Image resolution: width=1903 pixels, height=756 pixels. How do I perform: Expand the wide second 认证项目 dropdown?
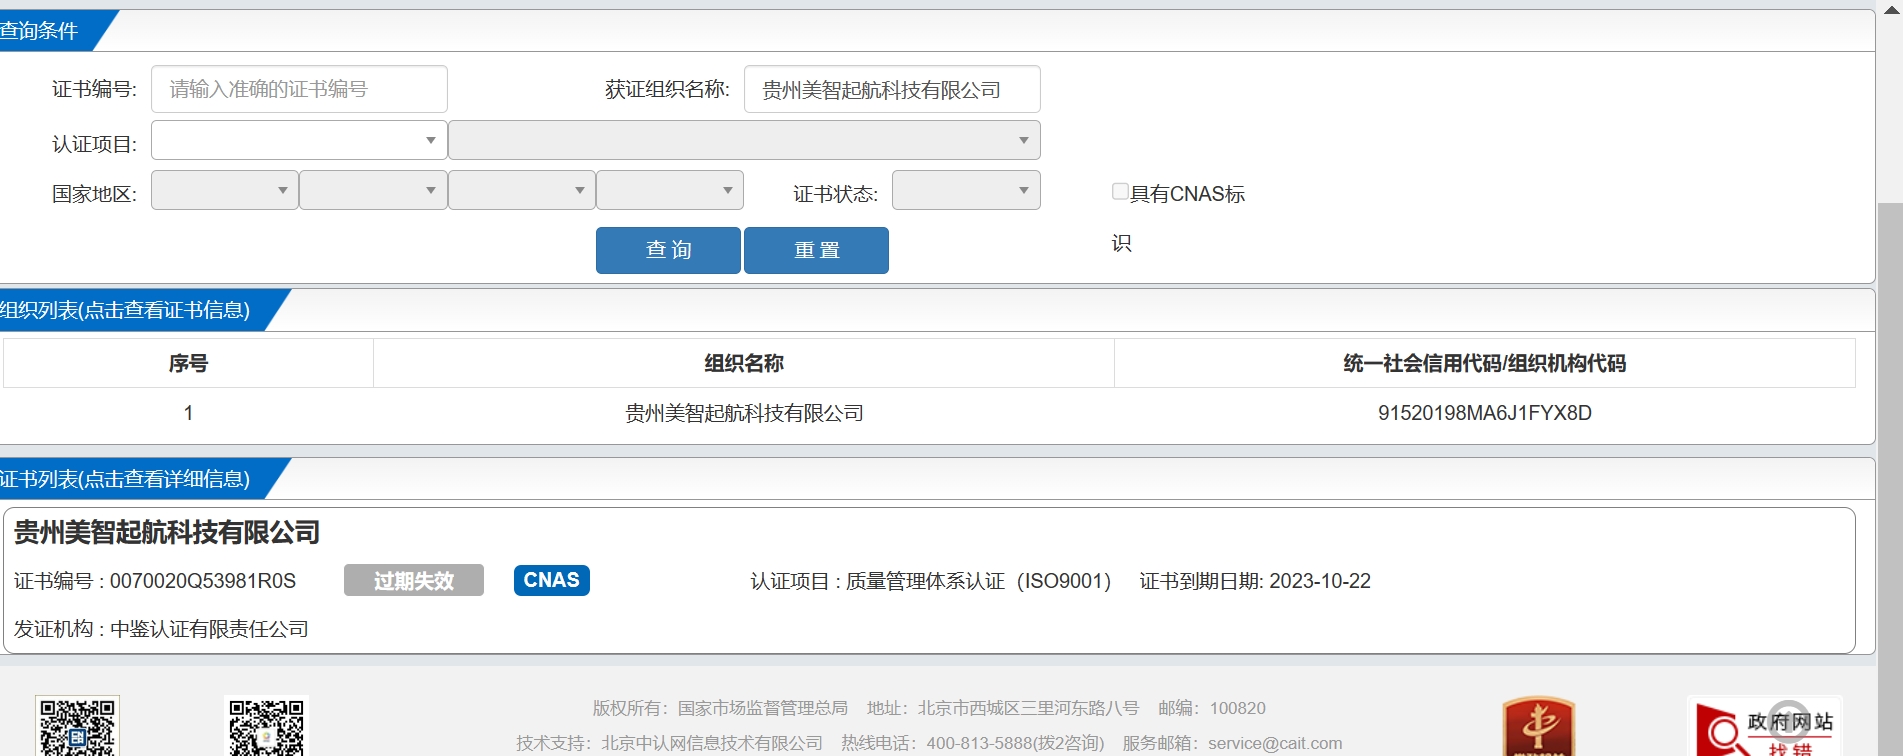click(x=744, y=140)
